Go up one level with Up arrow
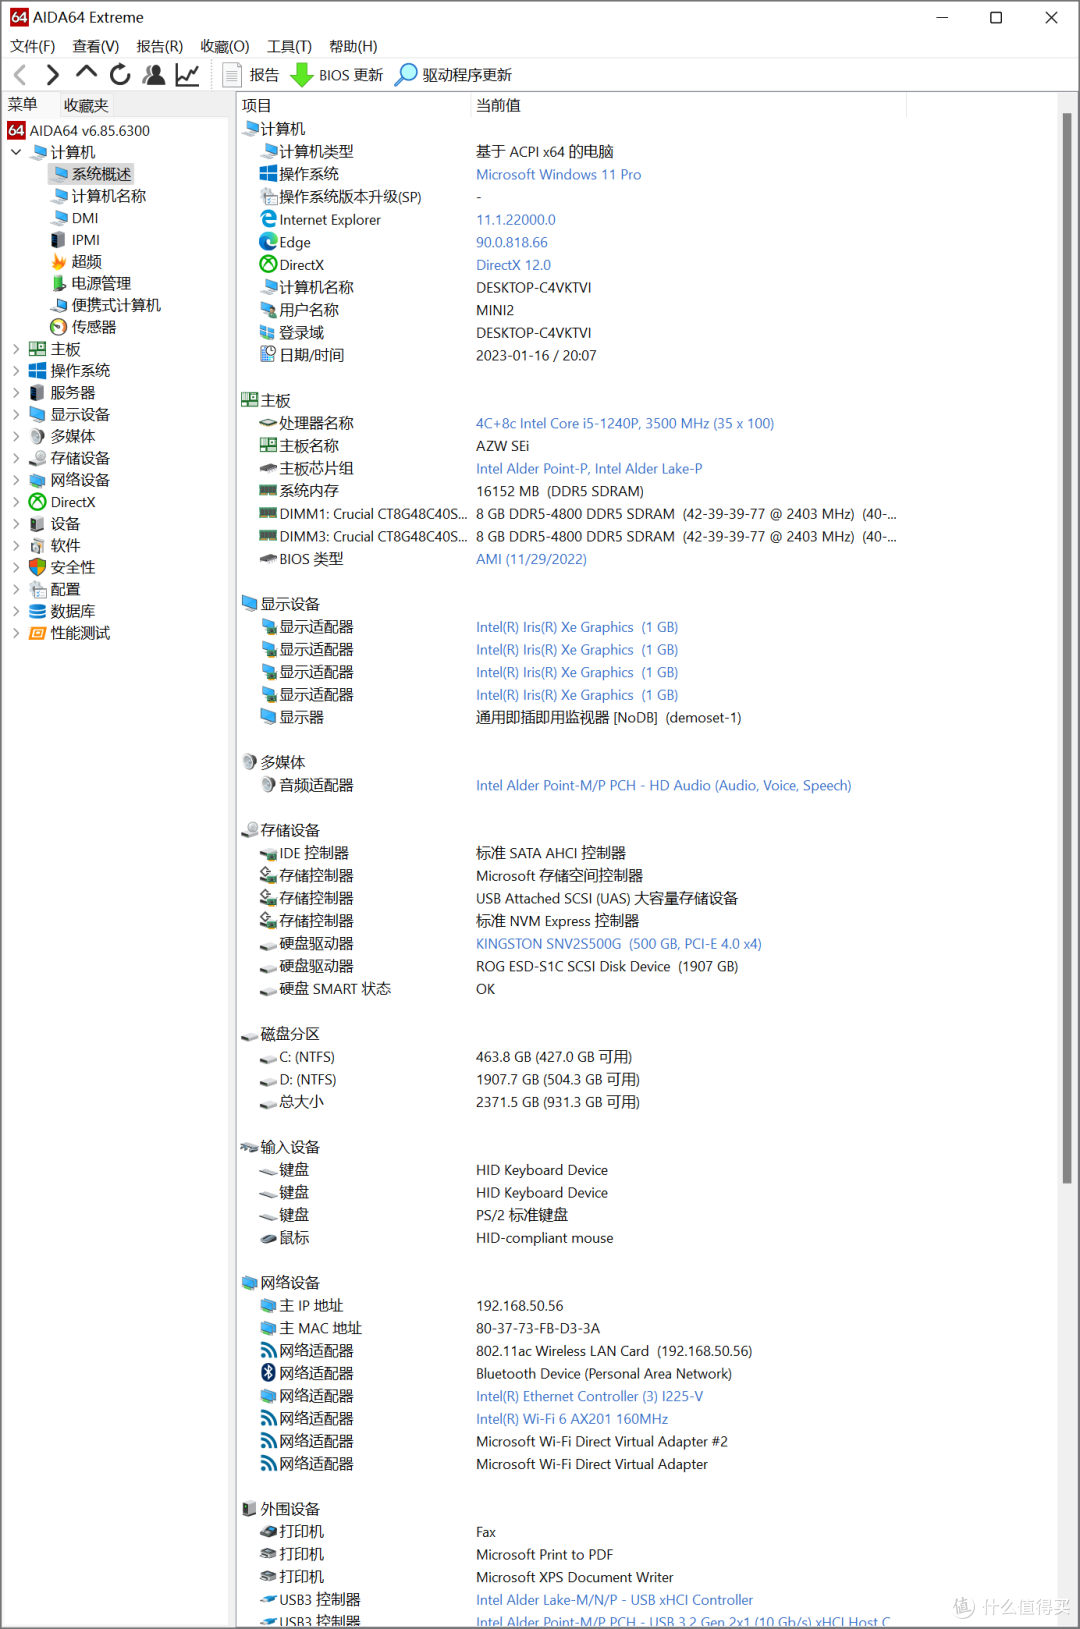This screenshot has height=1629, width=1080. (87, 73)
